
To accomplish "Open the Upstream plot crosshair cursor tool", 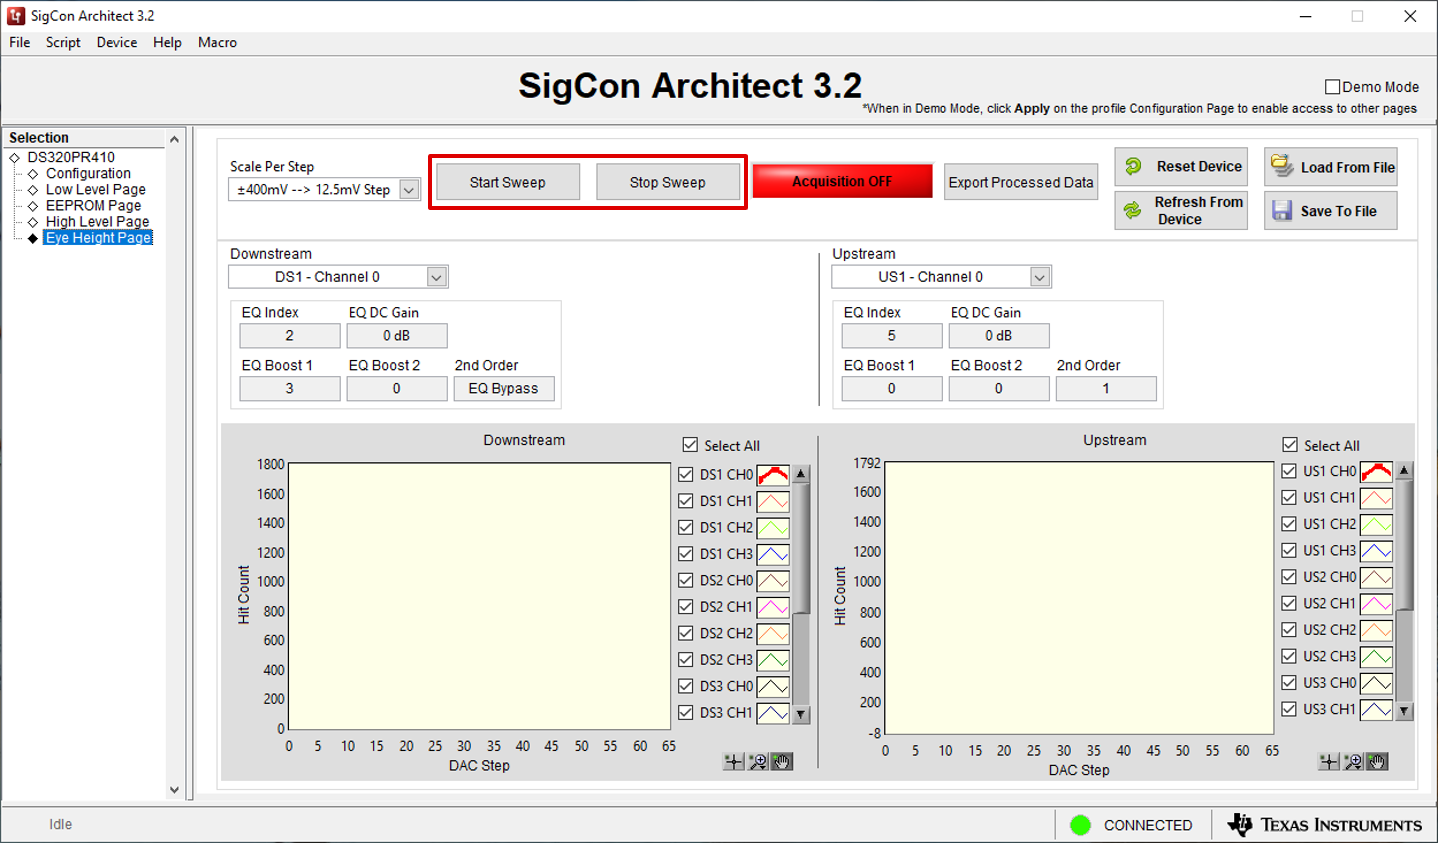I will (x=1328, y=762).
